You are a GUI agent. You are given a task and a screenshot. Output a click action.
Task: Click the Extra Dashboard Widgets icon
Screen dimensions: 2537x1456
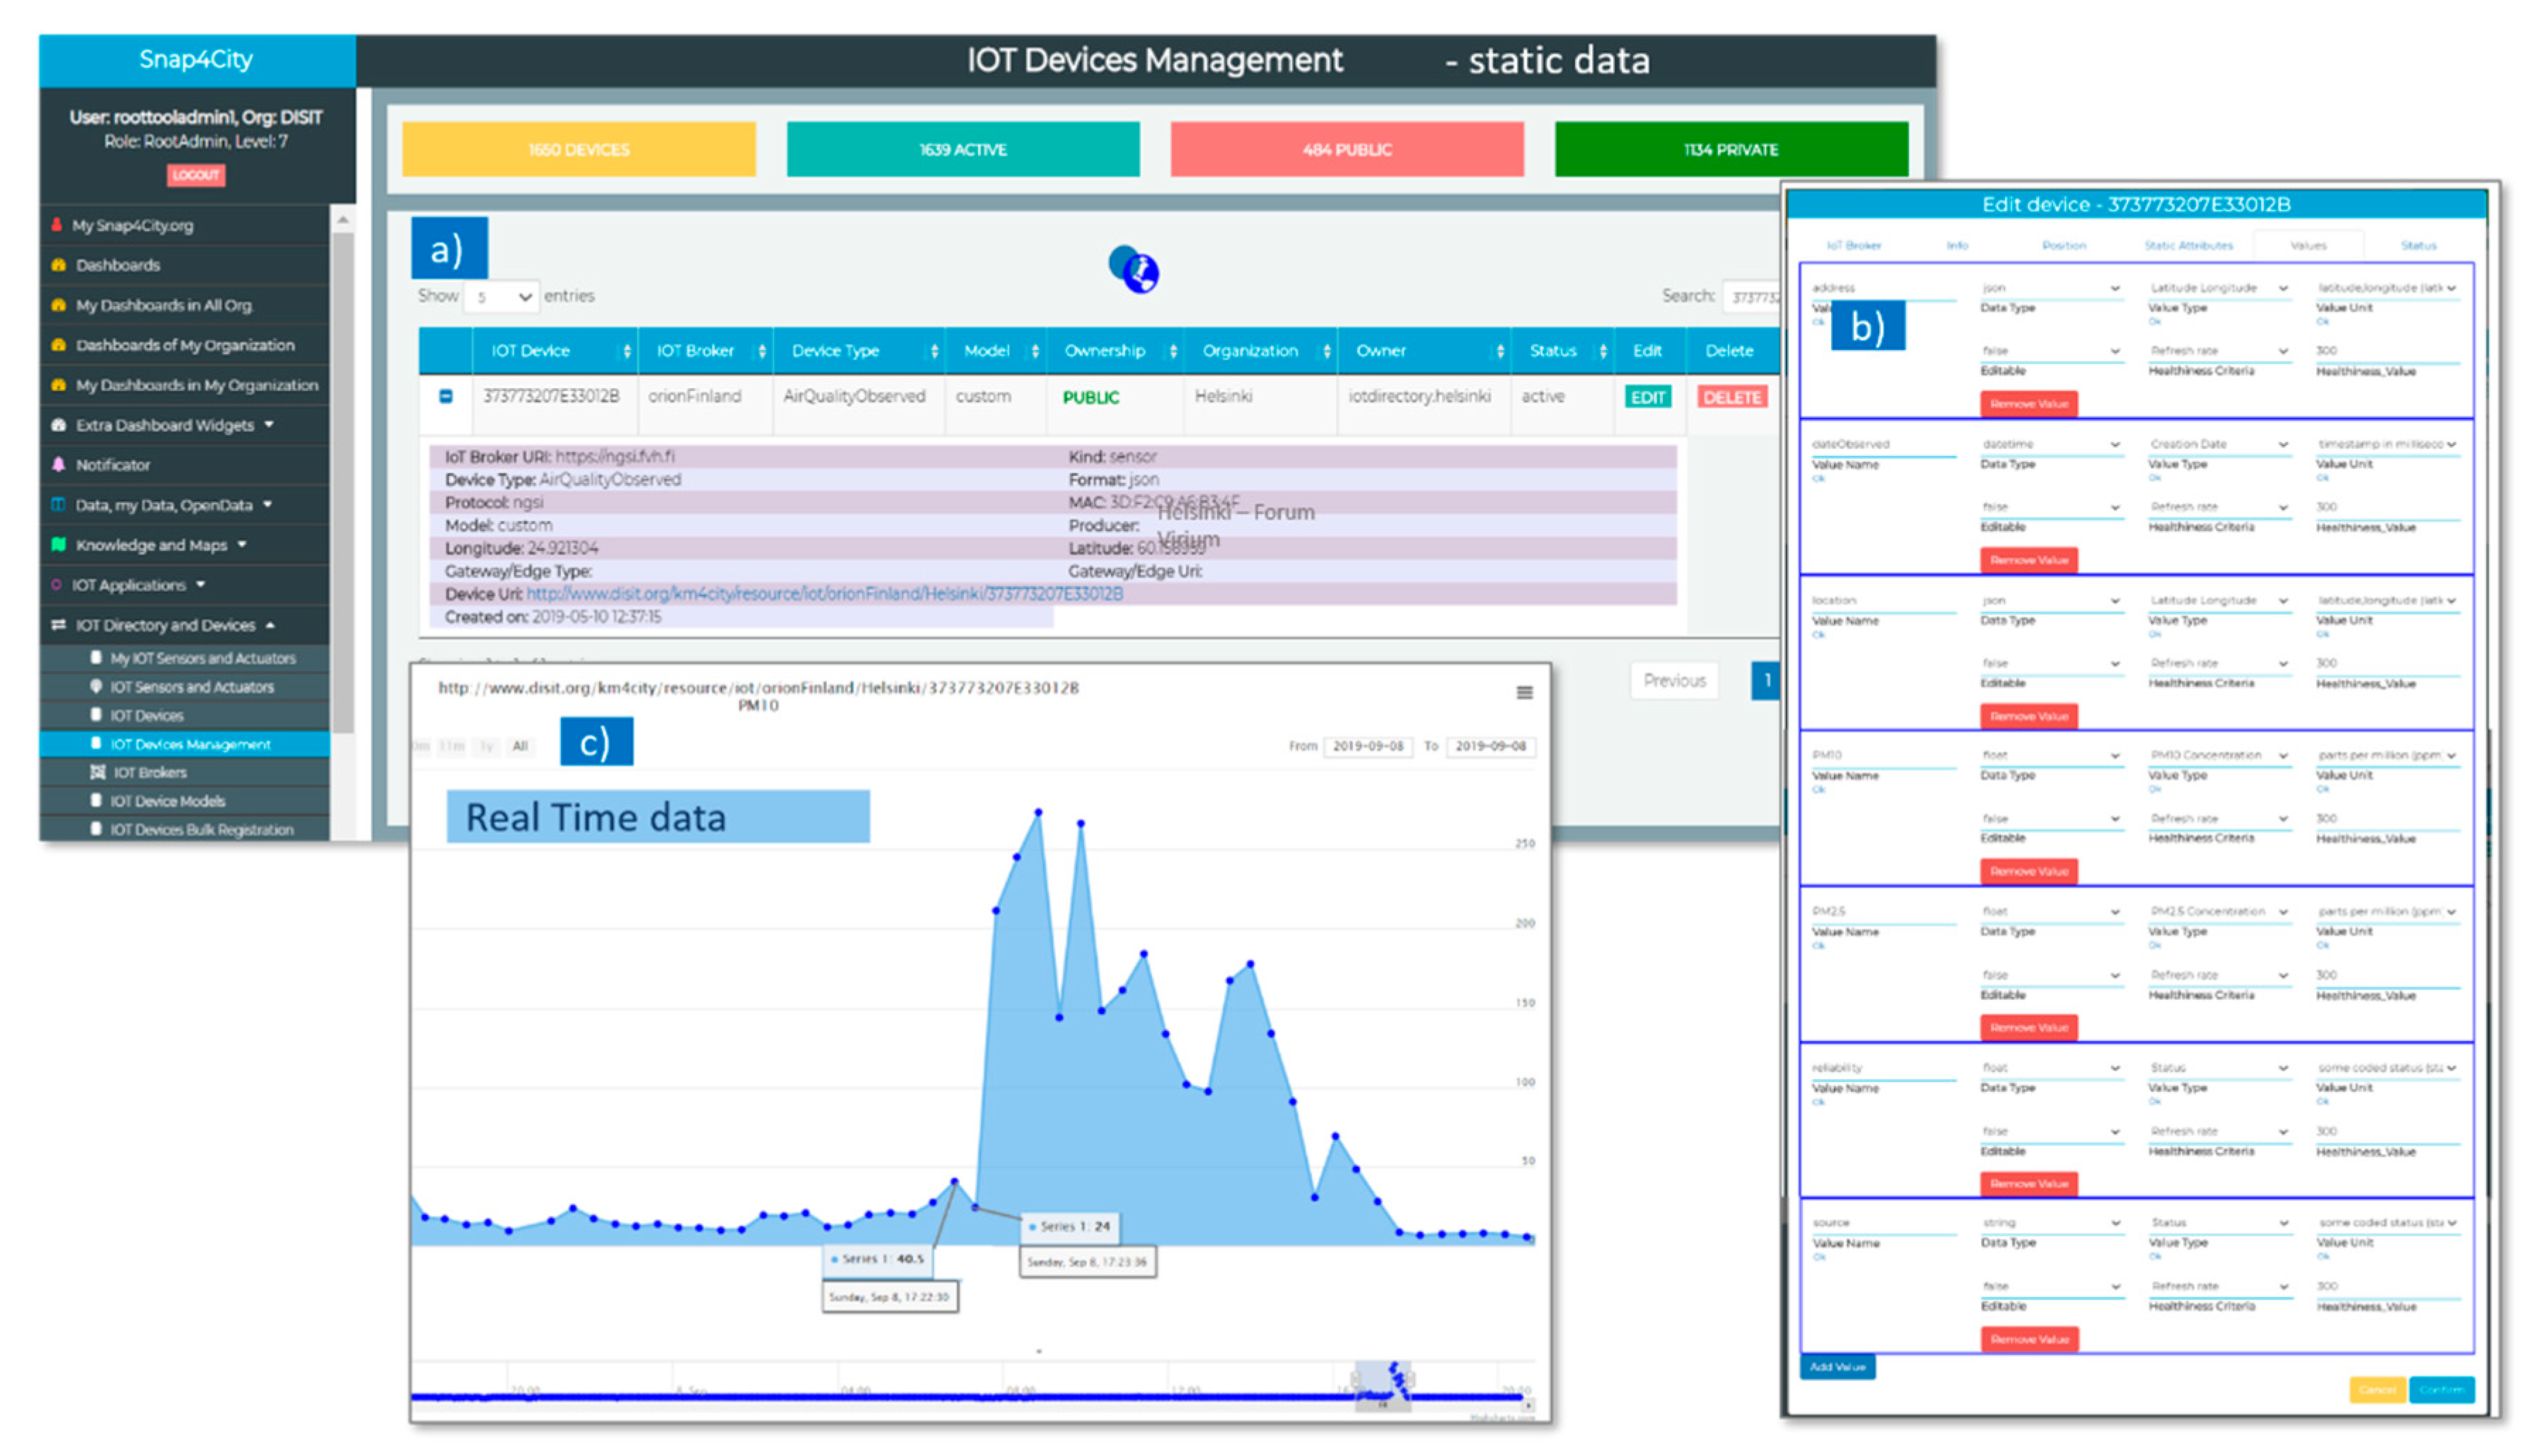click(x=58, y=425)
